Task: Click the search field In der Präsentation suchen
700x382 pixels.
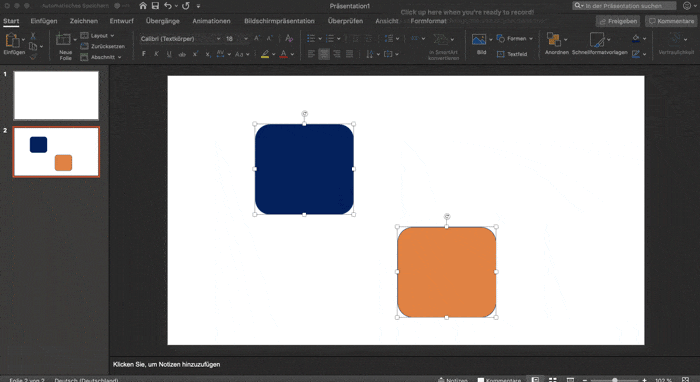Action: tap(624, 6)
